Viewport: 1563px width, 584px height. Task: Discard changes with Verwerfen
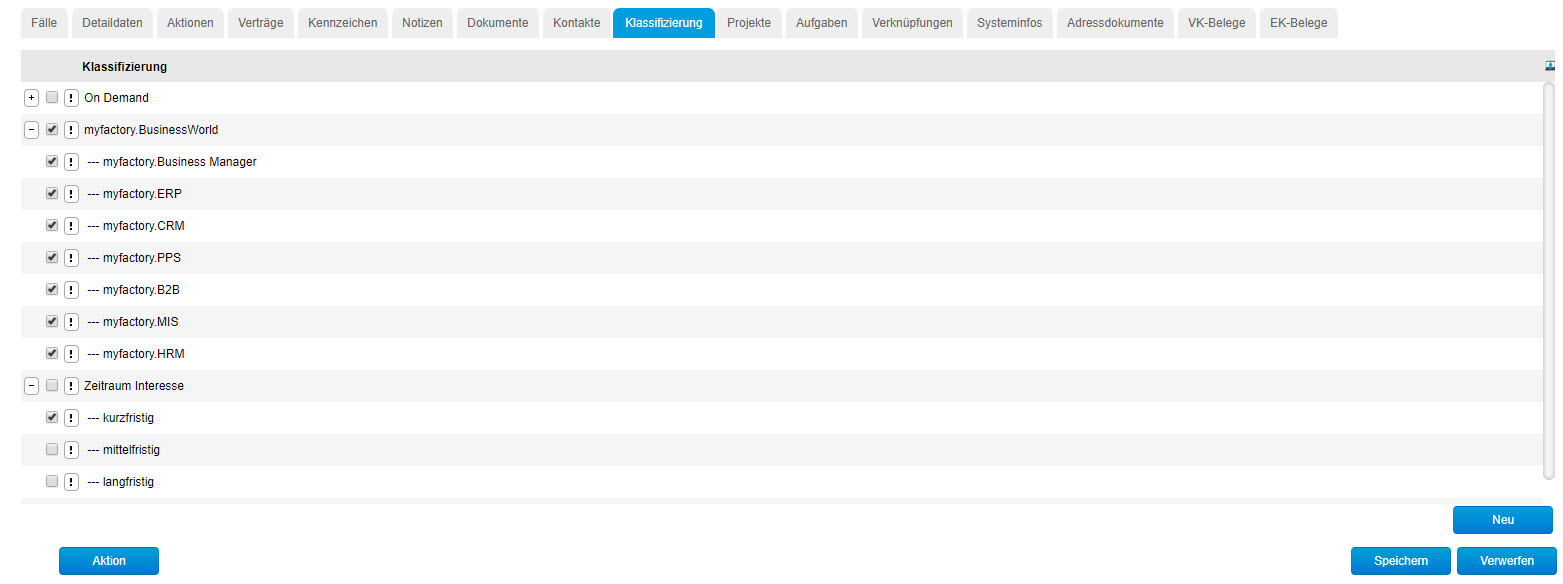(x=1507, y=561)
